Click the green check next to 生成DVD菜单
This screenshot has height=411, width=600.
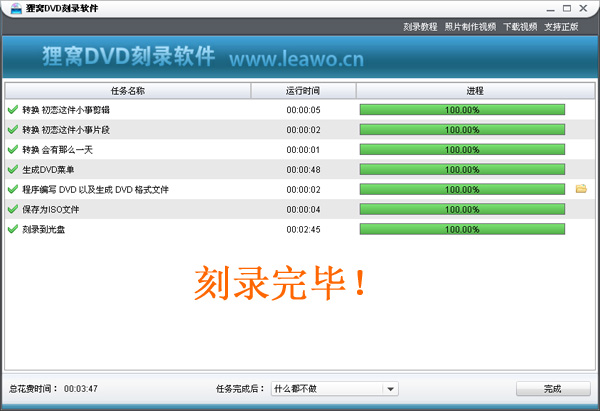pyautogui.click(x=13, y=170)
